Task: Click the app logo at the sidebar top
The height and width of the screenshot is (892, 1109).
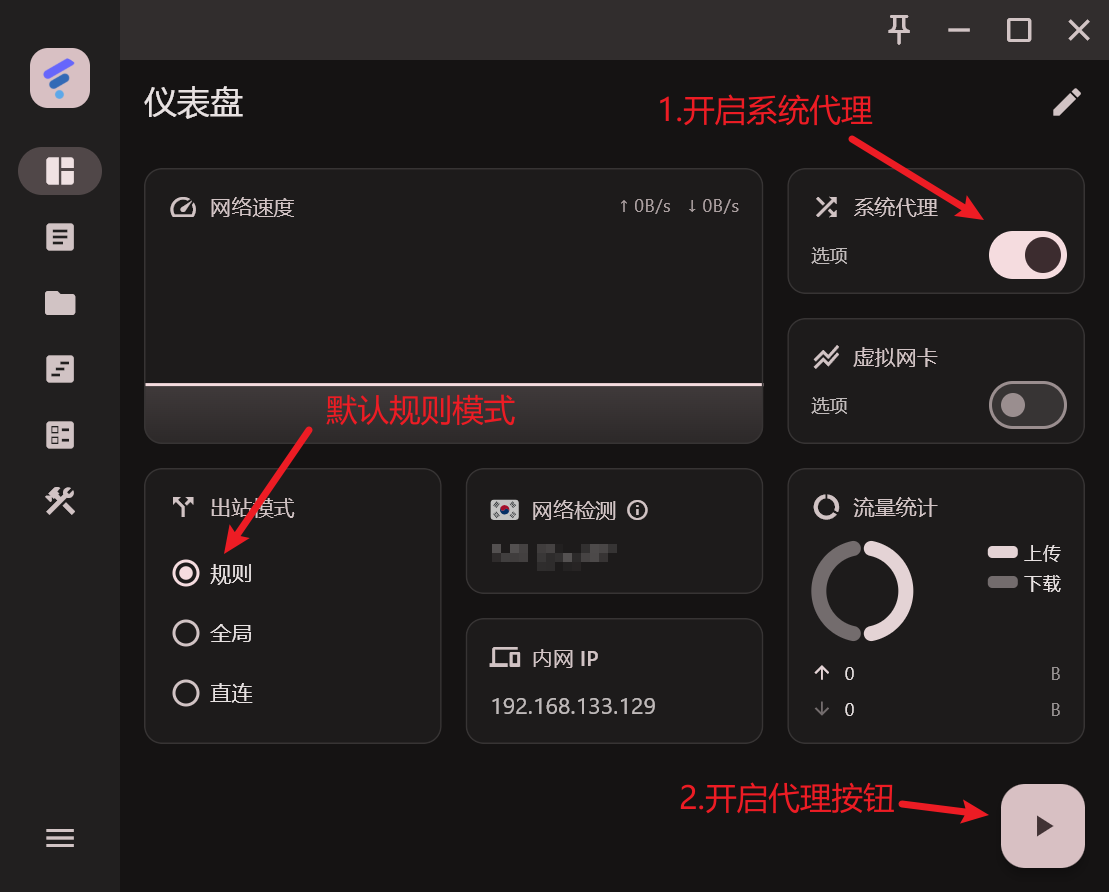Action: pos(60,78)
